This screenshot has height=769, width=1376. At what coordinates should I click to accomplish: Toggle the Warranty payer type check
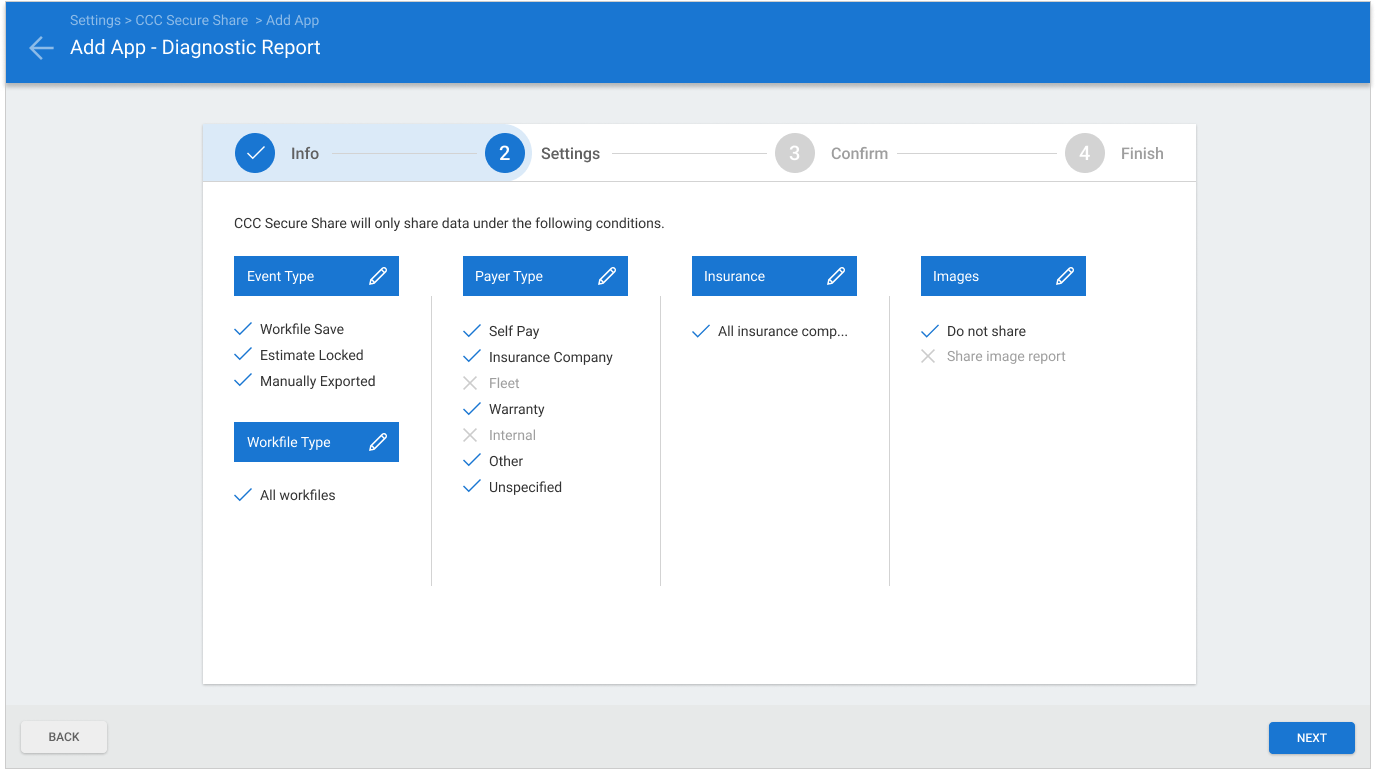pos(472,409)
